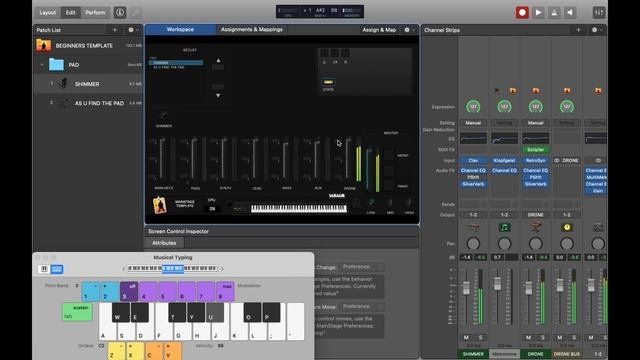Click the workspace onscreen keyboard
Image resolution: width=640 pixels, height=360 pixels.
tap(299, 209)
